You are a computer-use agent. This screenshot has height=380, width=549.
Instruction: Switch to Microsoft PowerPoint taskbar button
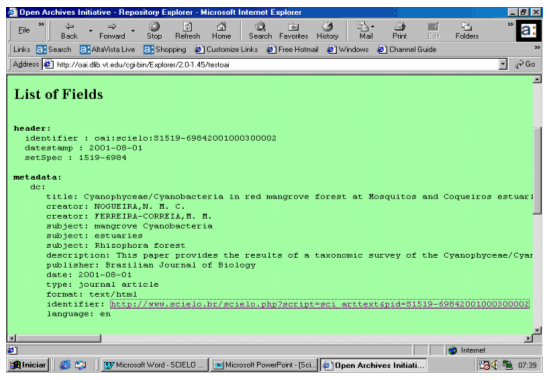[x=264, y=365]
